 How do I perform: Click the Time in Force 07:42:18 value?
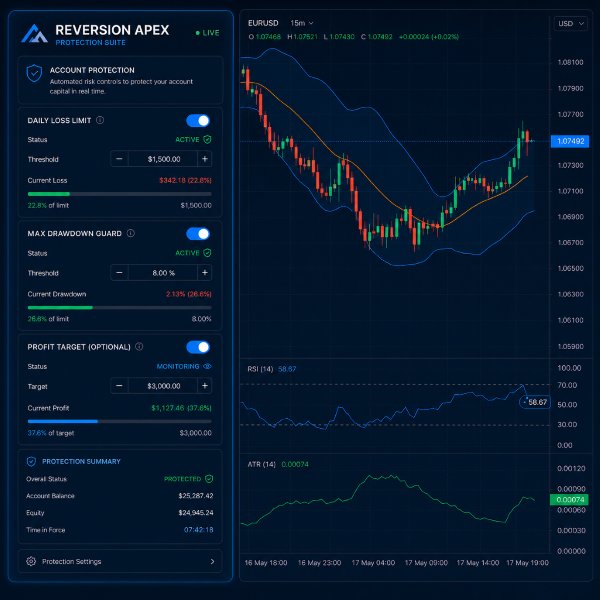coord(199,530)
